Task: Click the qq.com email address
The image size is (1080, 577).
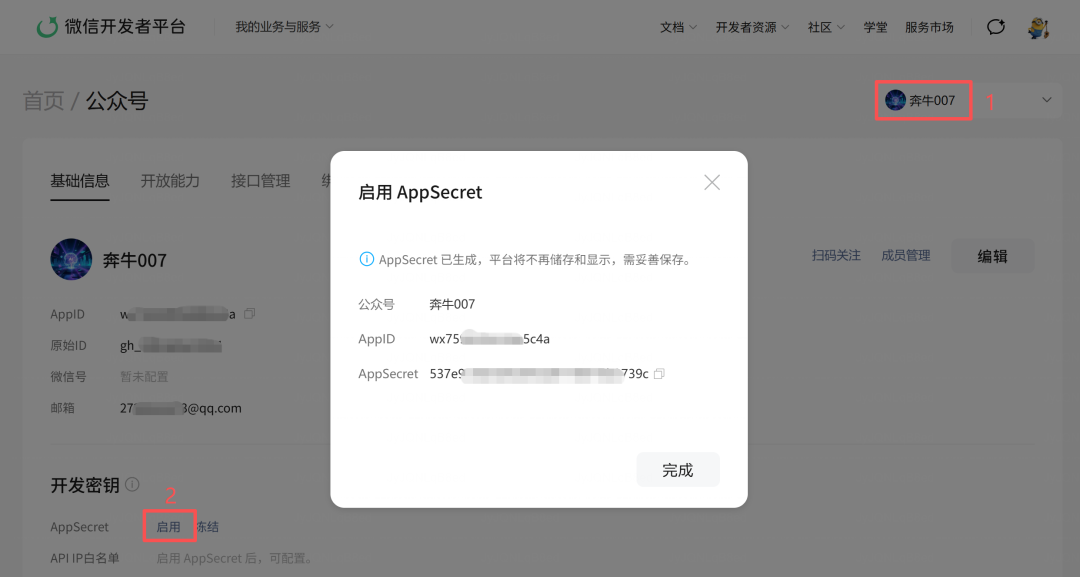Action: click(180, 408)
